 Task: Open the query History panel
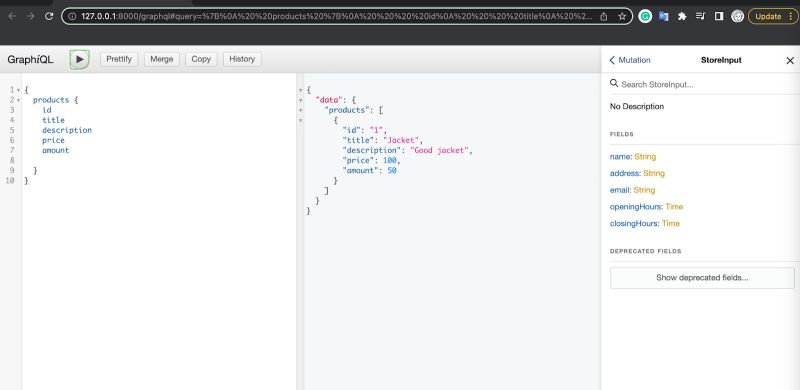point(242,59)
